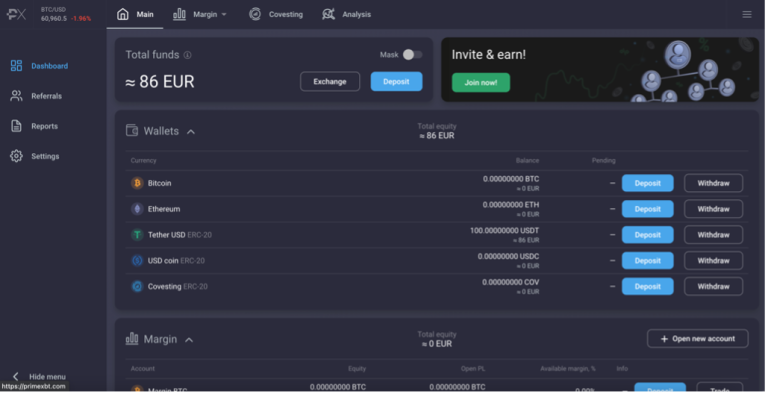Click the 0.00000000 COV balance

point(512,283)
